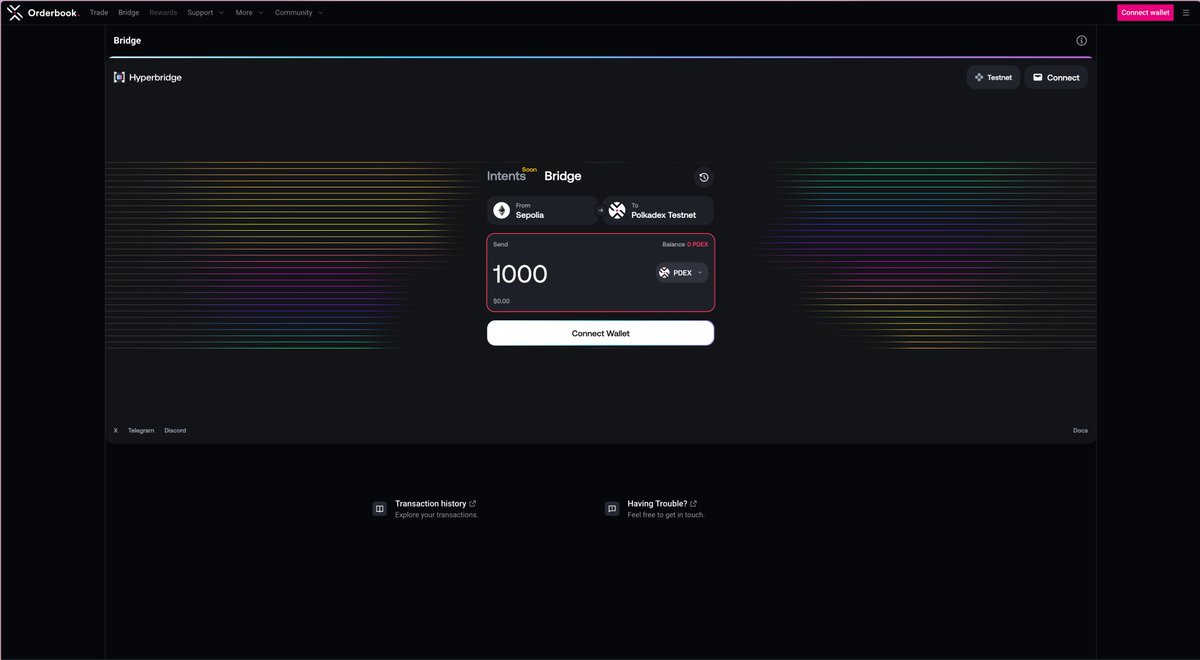This screenshot has height=660, width=1200.
Task: Expand the More menu dropdown
Action: (x=250, y=12)
